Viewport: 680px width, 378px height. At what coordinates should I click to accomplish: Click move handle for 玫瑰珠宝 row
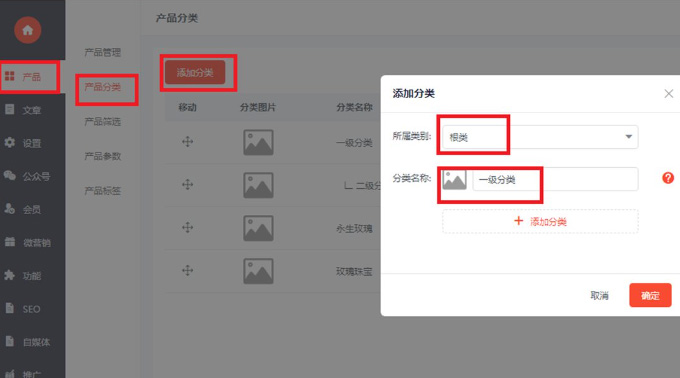187,271
